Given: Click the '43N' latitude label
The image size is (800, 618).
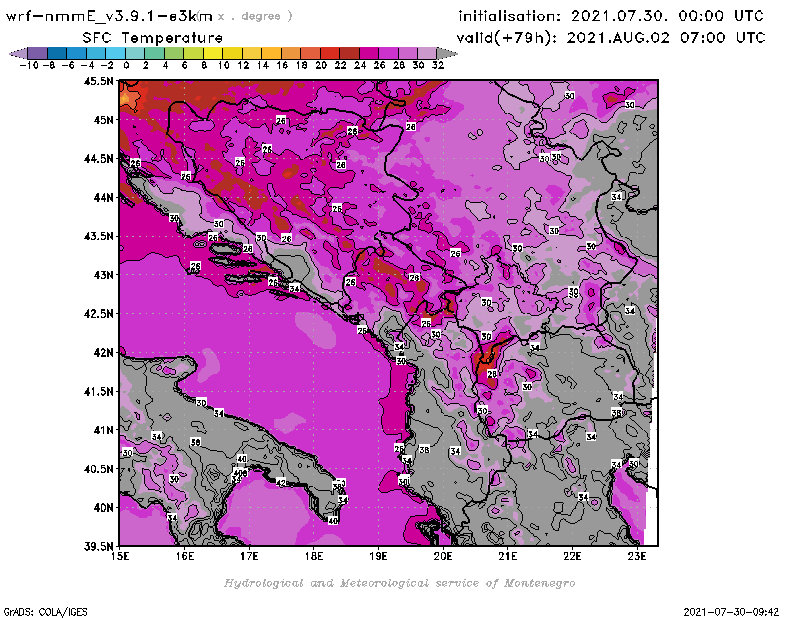Looking at the screenshot, I should (104, 275).
